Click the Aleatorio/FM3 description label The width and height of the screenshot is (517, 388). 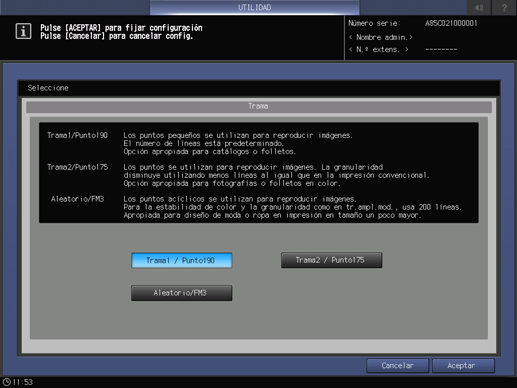click(77, 199)
